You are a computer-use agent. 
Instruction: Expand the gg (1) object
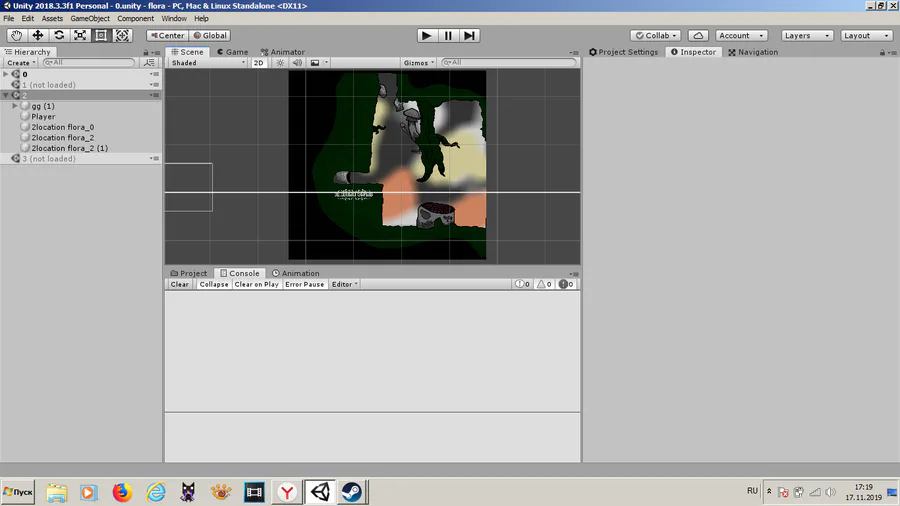tap(15, 106)
